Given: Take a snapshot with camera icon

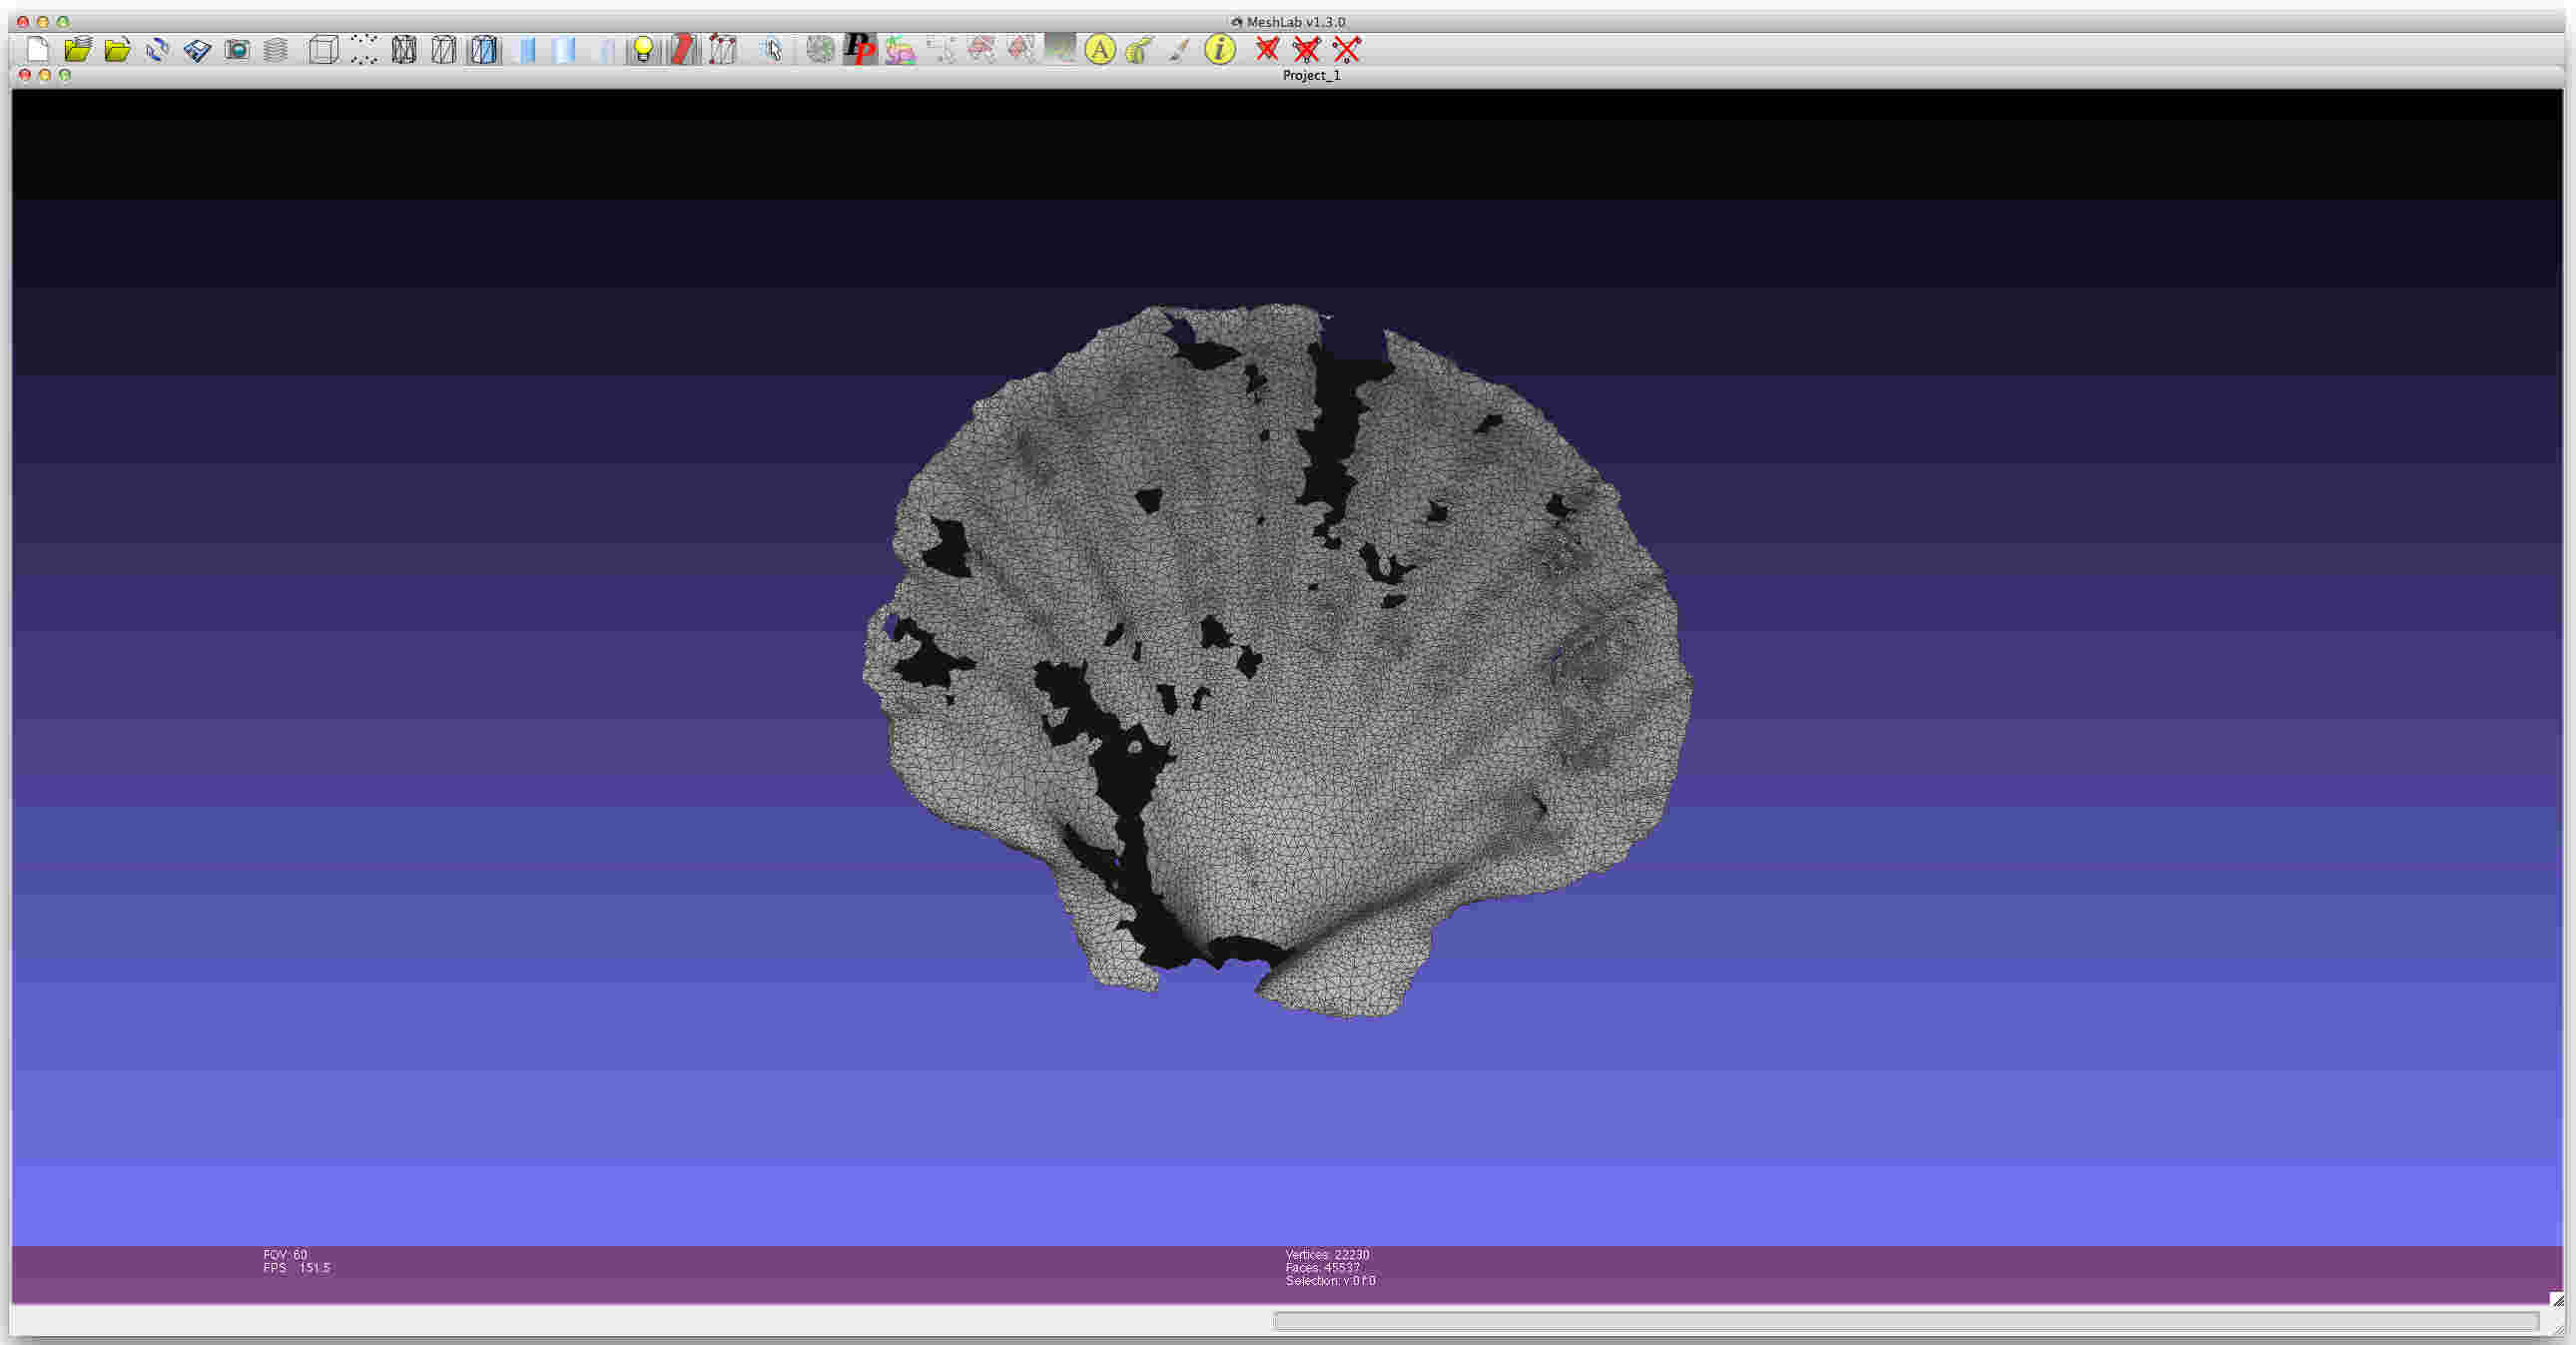Looking at the screenshot, I should [237, 49].
